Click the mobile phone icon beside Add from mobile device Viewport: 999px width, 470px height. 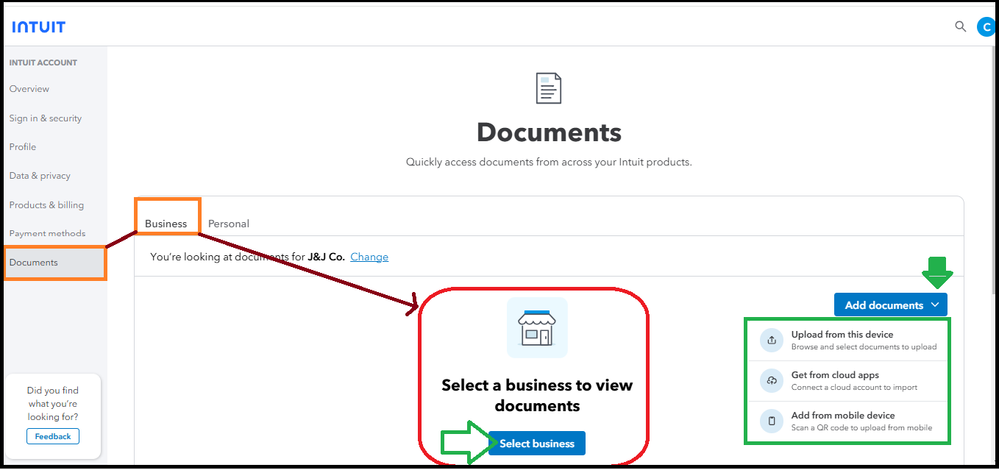(x=771, y=421)
